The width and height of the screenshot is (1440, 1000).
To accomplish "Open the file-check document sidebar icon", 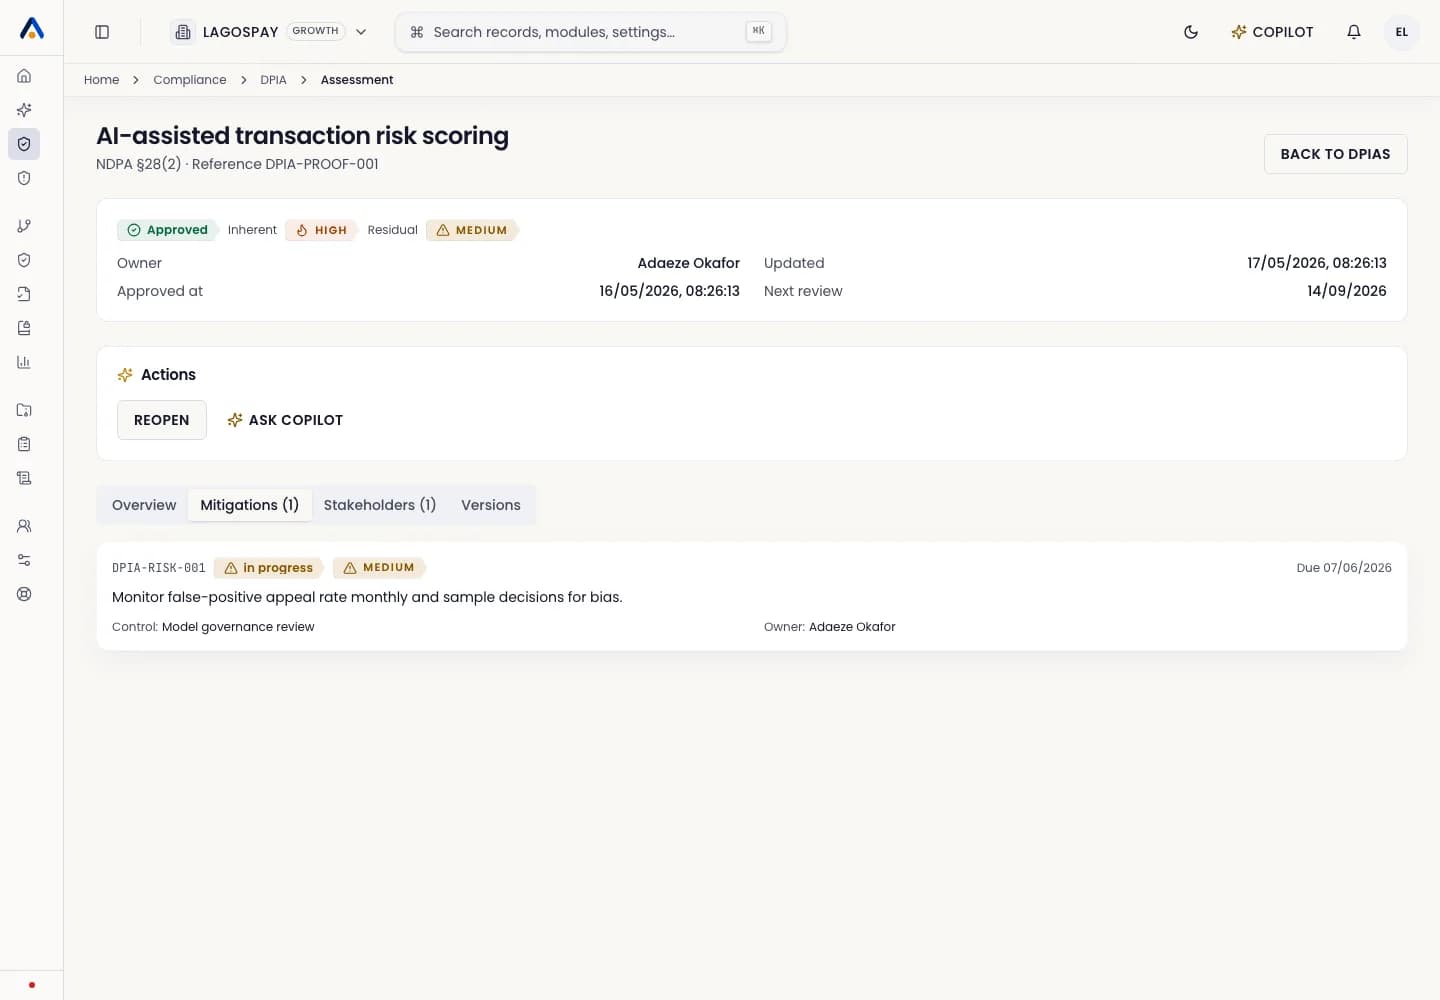I will 24,294.
